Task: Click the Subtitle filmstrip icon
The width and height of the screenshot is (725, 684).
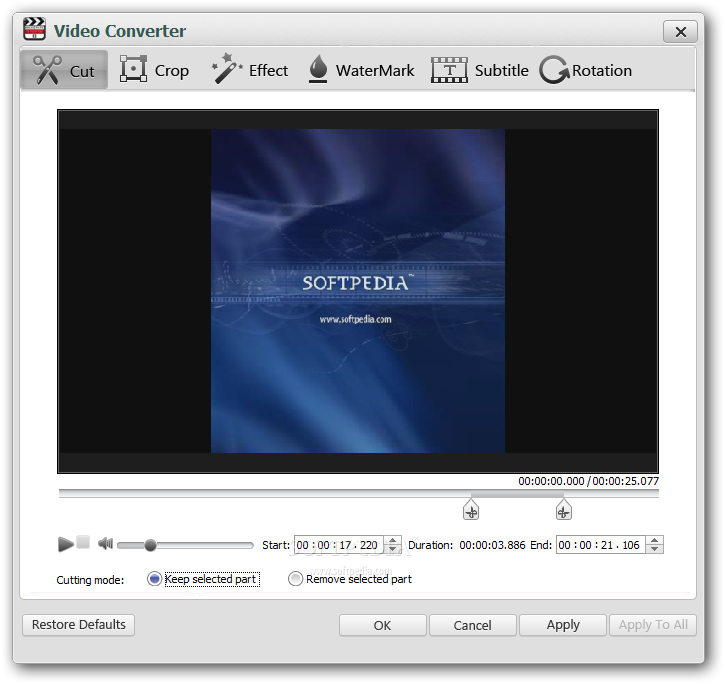Action: point(449,70)
